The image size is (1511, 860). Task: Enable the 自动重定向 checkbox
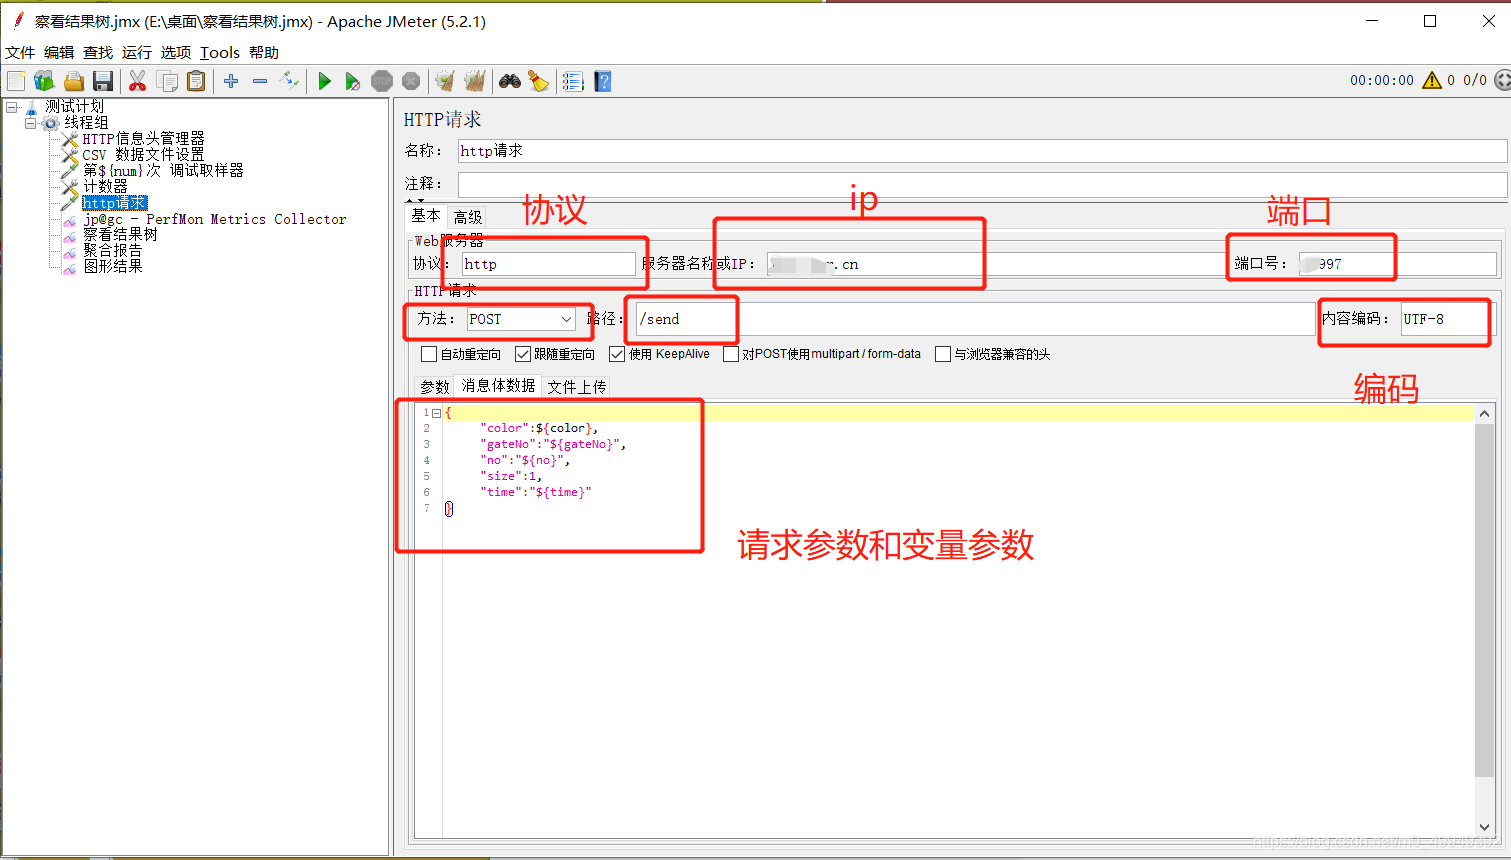429,354
